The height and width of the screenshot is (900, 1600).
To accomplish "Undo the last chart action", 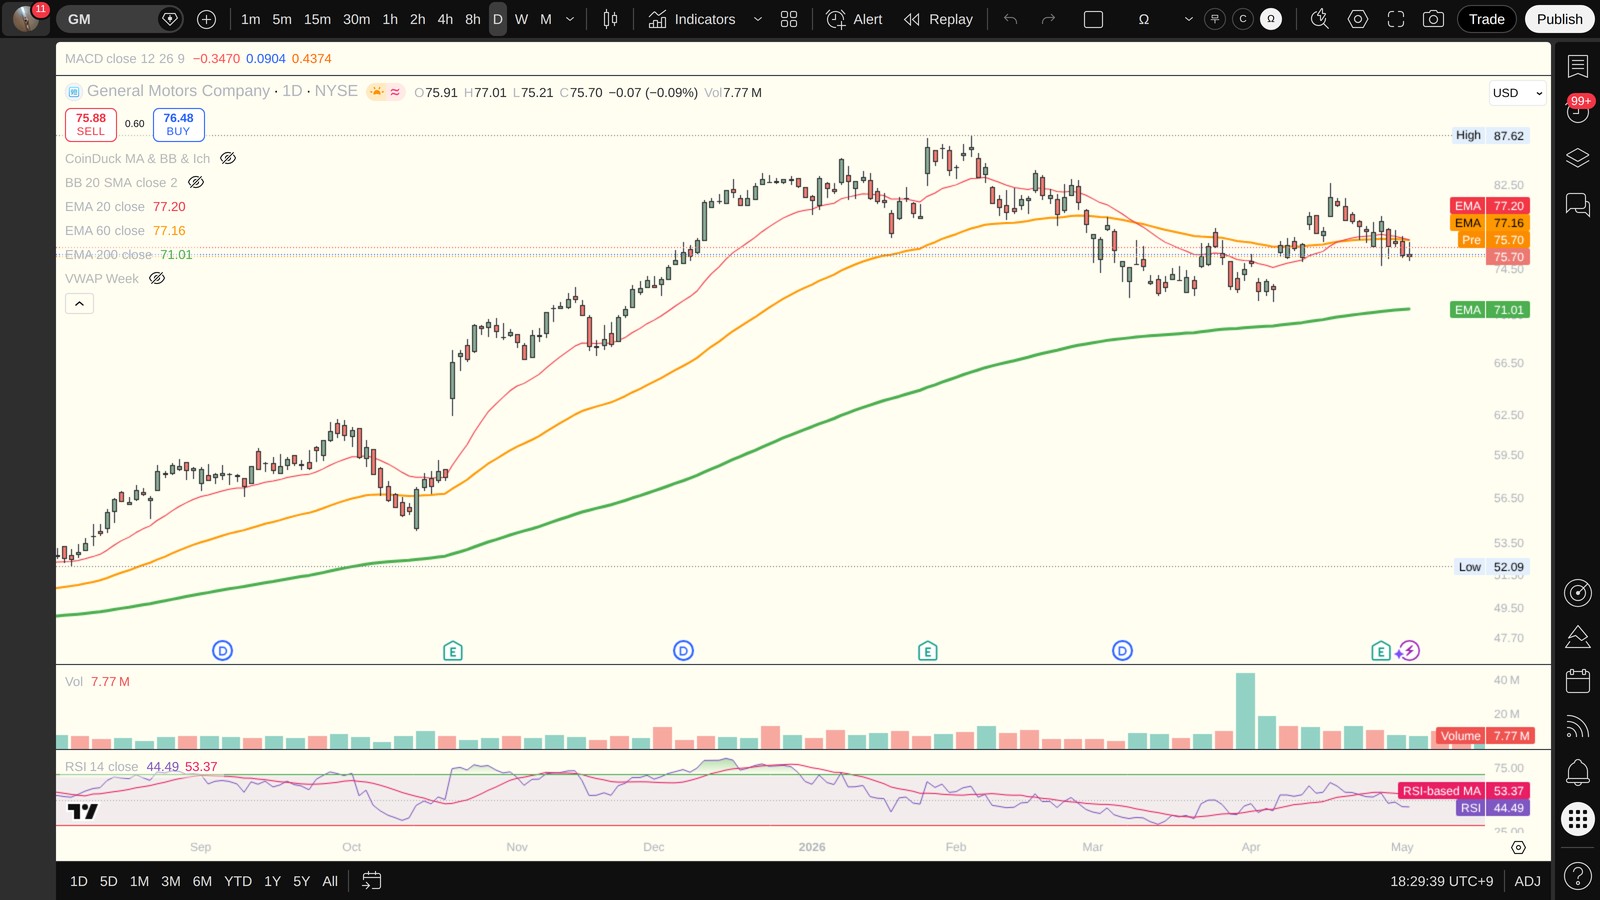I will pos(1011,19).
